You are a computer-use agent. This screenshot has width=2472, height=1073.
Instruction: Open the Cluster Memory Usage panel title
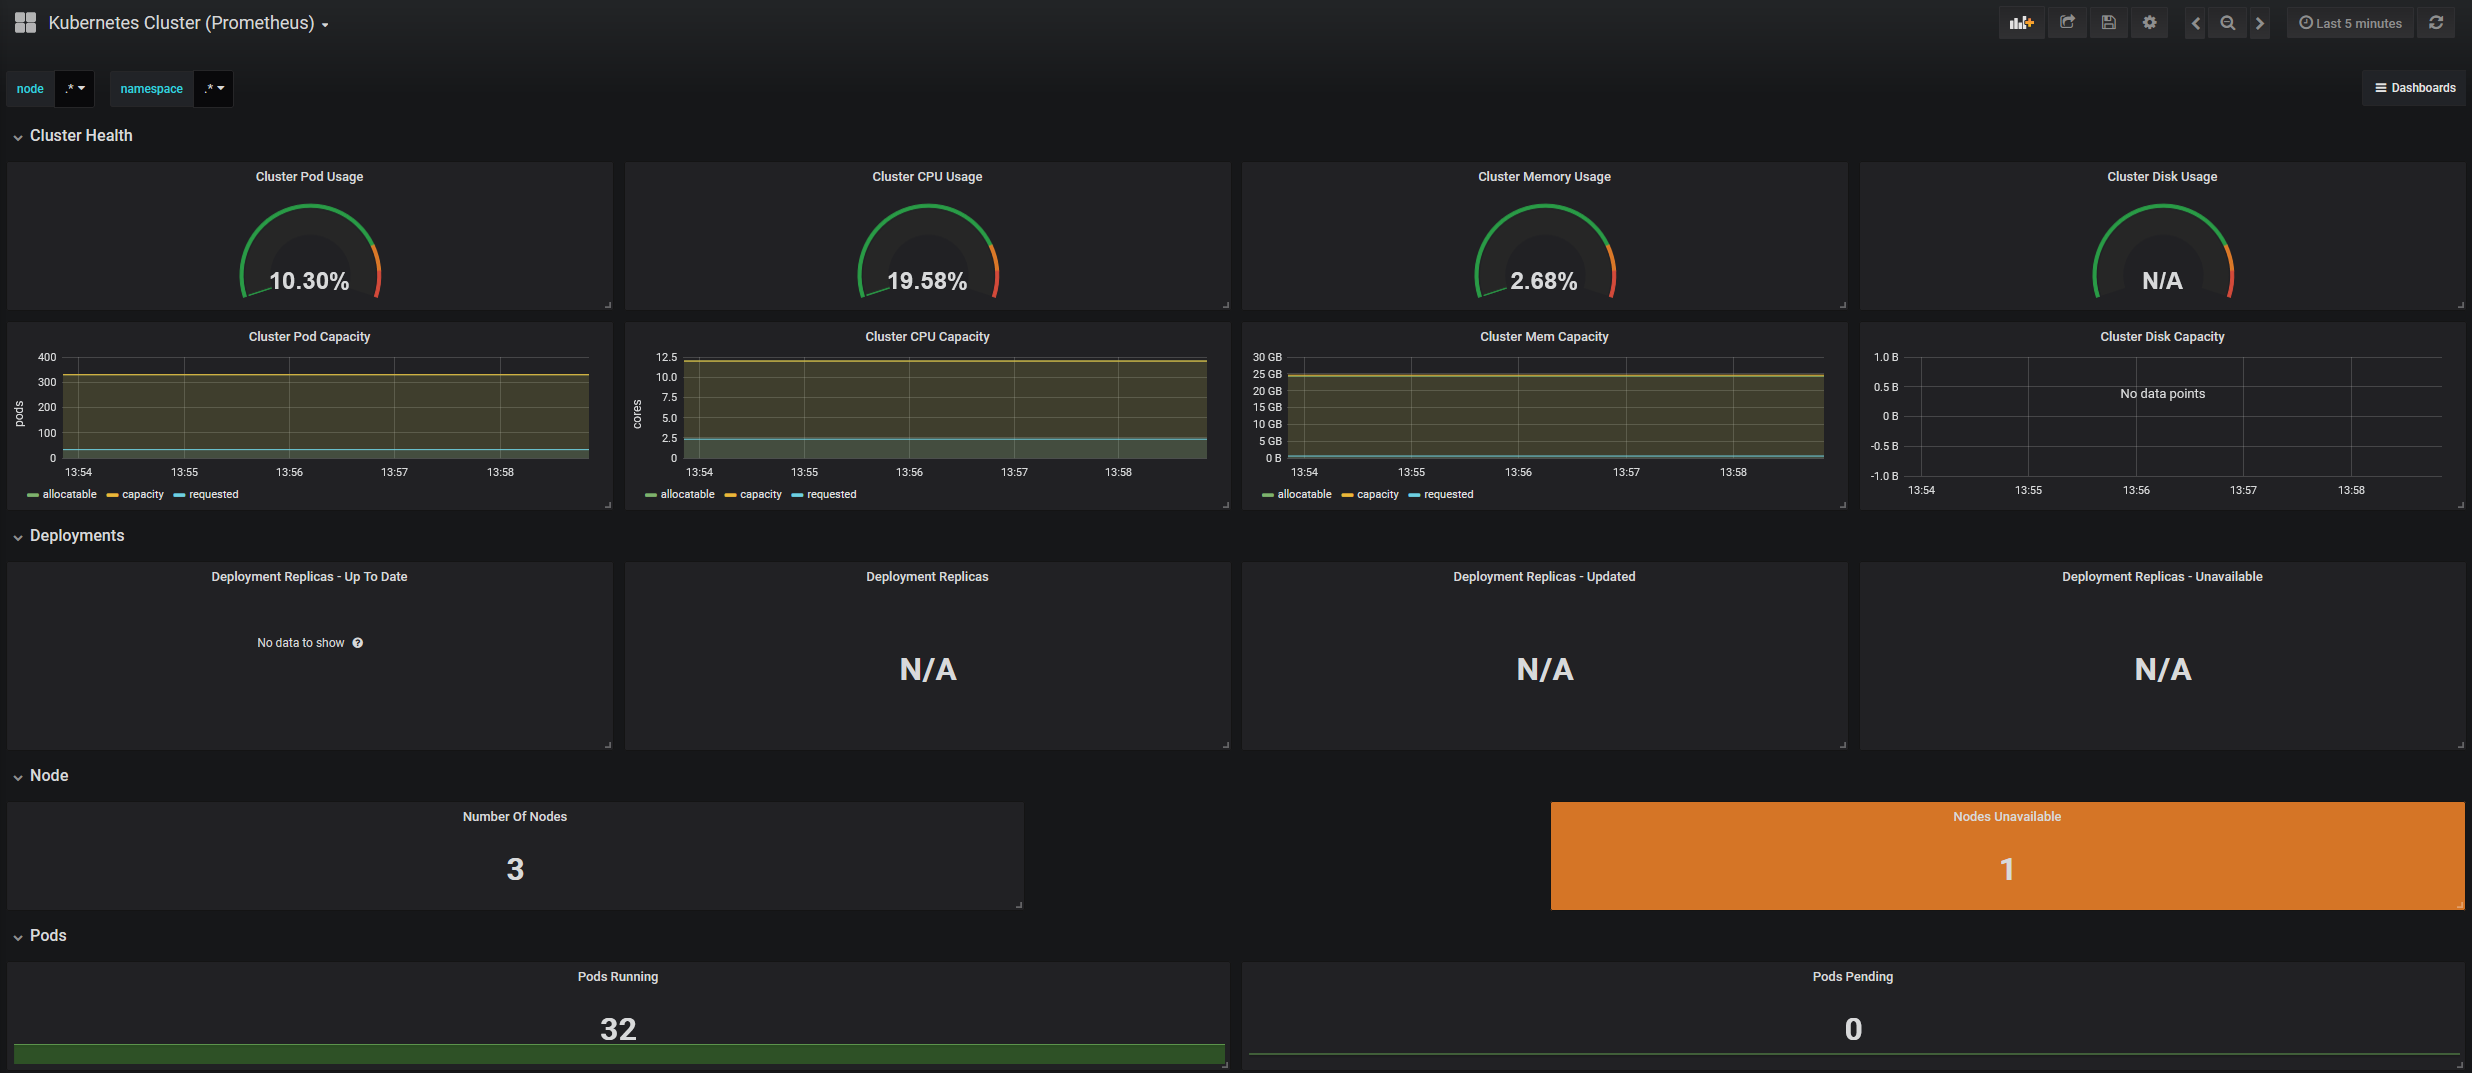pos(1544,177)
